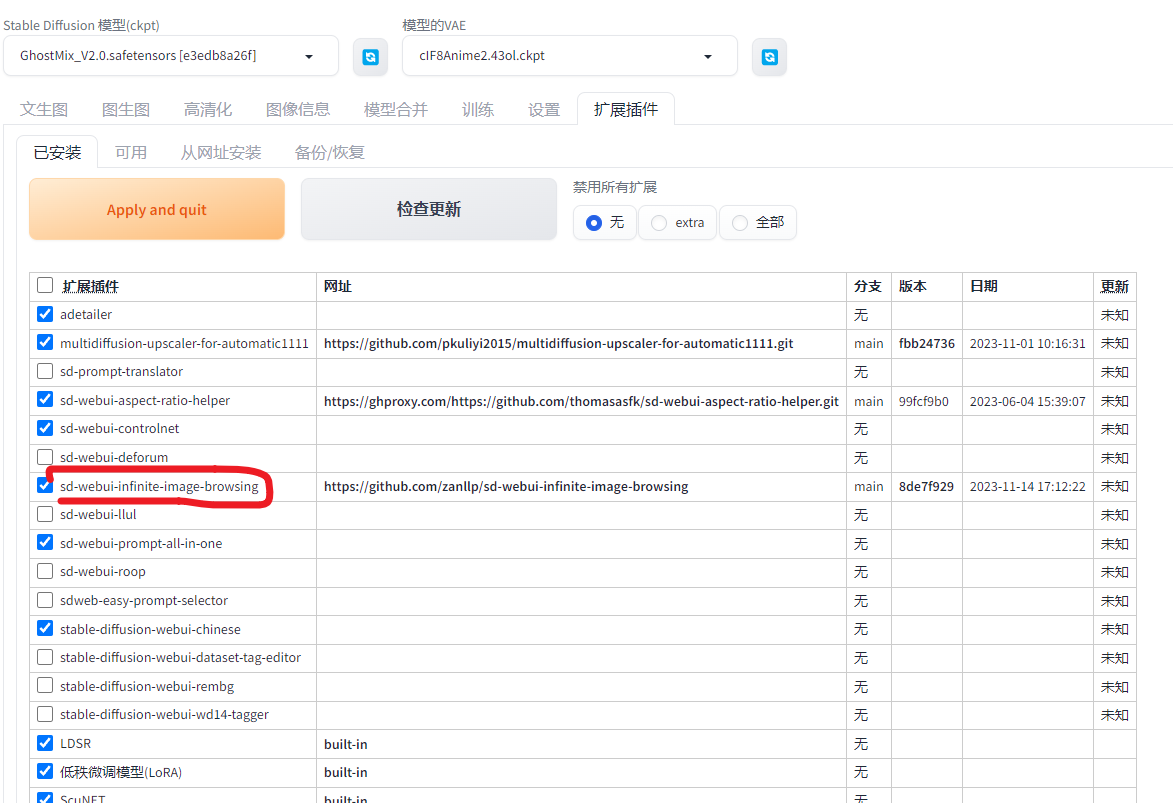This screenshot has width=1173, height=803.
Task: Enable stable-diffusion-webui-dataset-tag-editor extension
Action: point(45,657)
